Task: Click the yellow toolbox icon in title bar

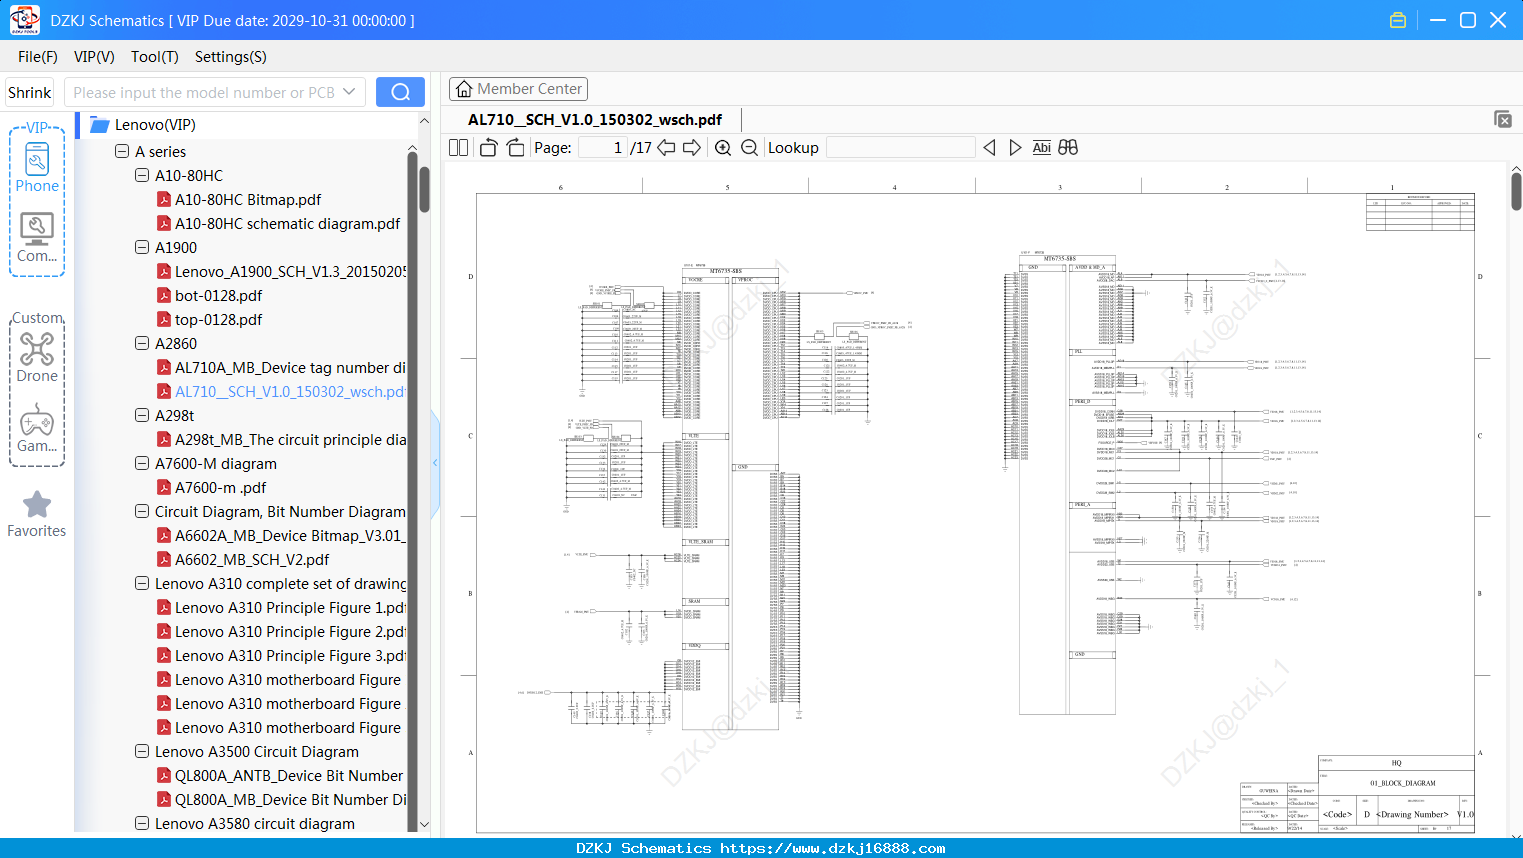Action: pyautogui.click(x=1398, y=20)
